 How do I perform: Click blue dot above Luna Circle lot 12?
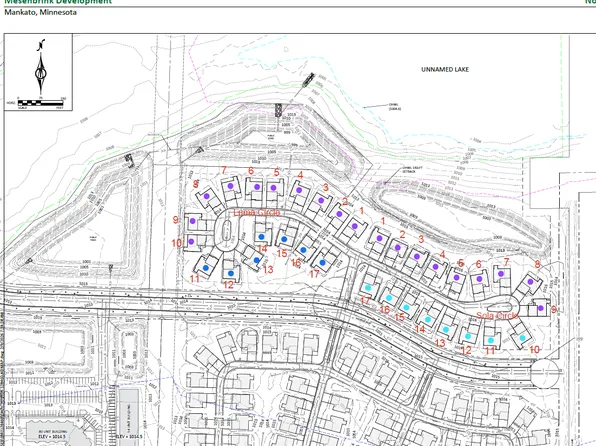click(x=231, y=273)
